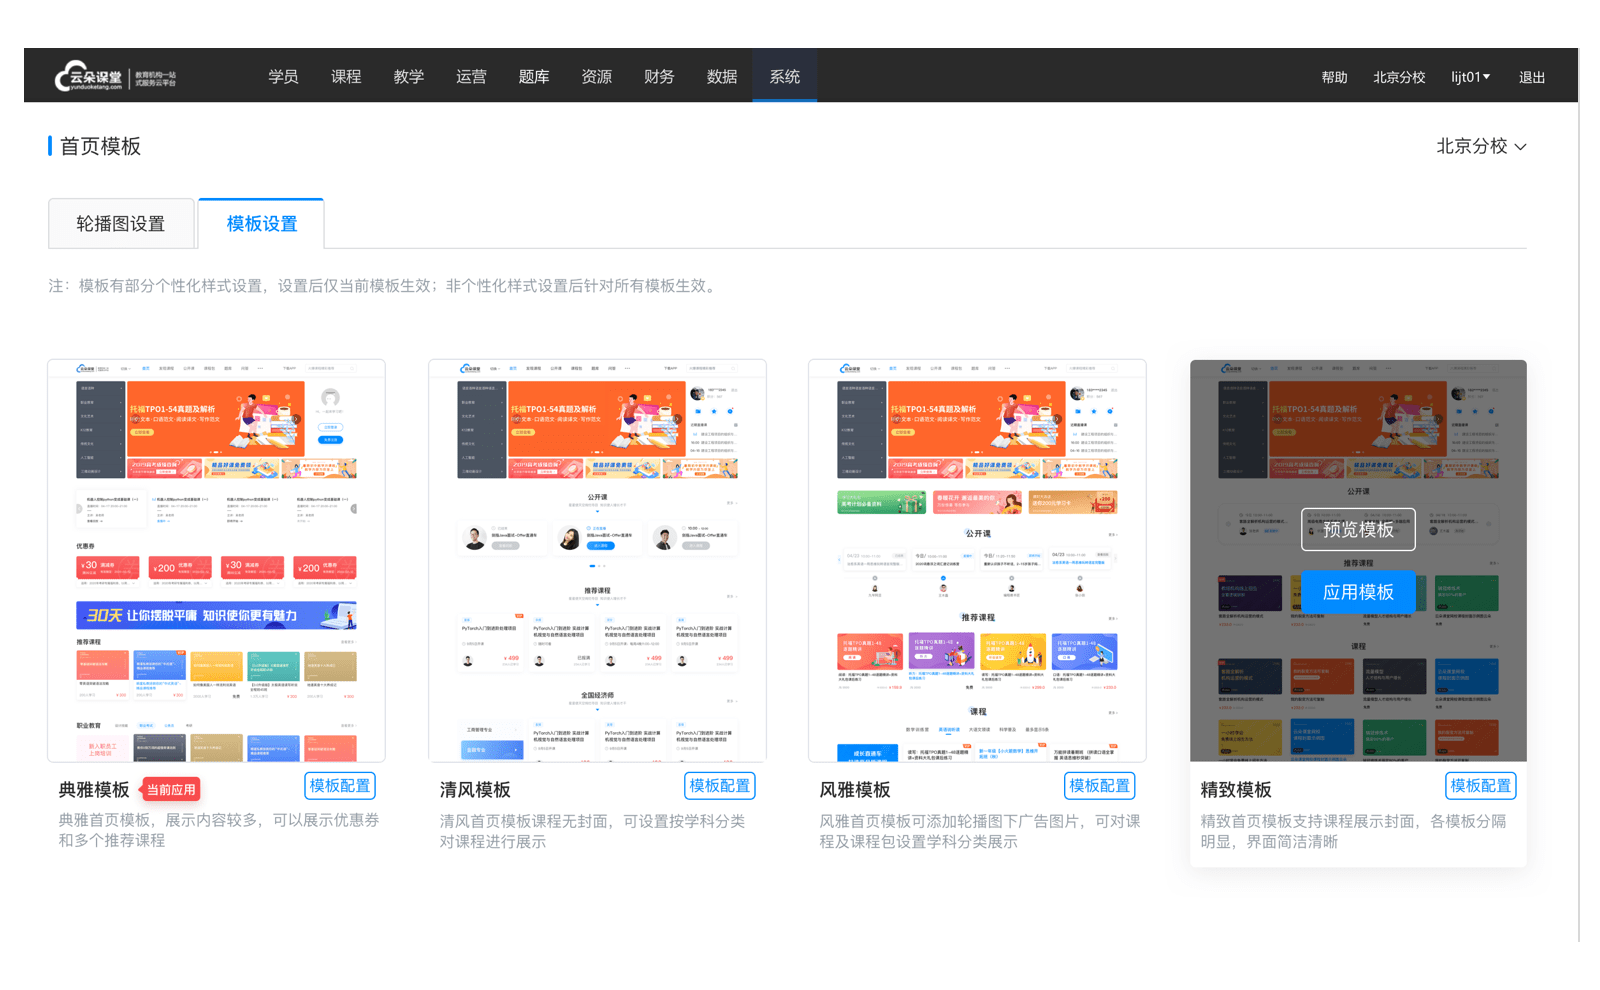
Task: Open 模板配置 for 典雅模板
Action: pyautogui.click(x=339, y=786)
